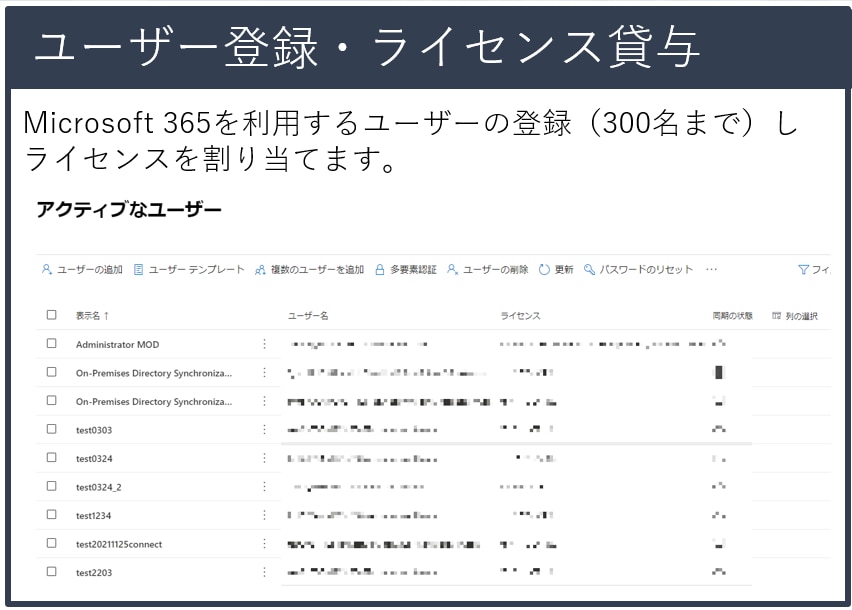The image size is (852, 610).
Task: Click 複数のユーザーを追加 multi-user icon
Action: (260, 269)
